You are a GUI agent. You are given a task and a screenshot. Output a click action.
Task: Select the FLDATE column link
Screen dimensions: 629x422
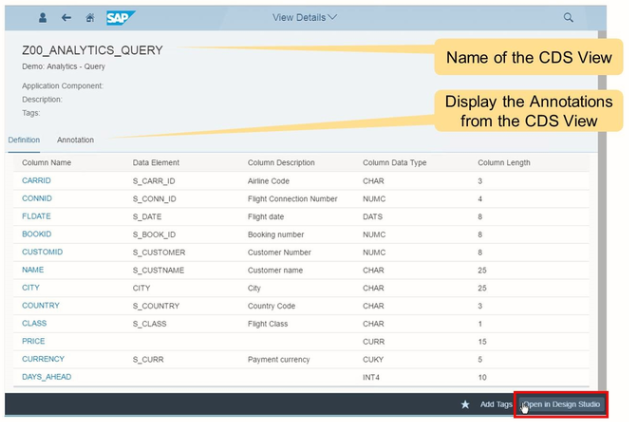[36, 217]
